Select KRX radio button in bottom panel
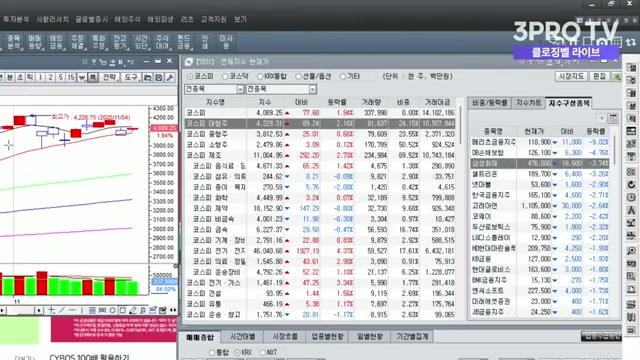Image resolution: width=640 pixels, height=360 pixels. 237,352
